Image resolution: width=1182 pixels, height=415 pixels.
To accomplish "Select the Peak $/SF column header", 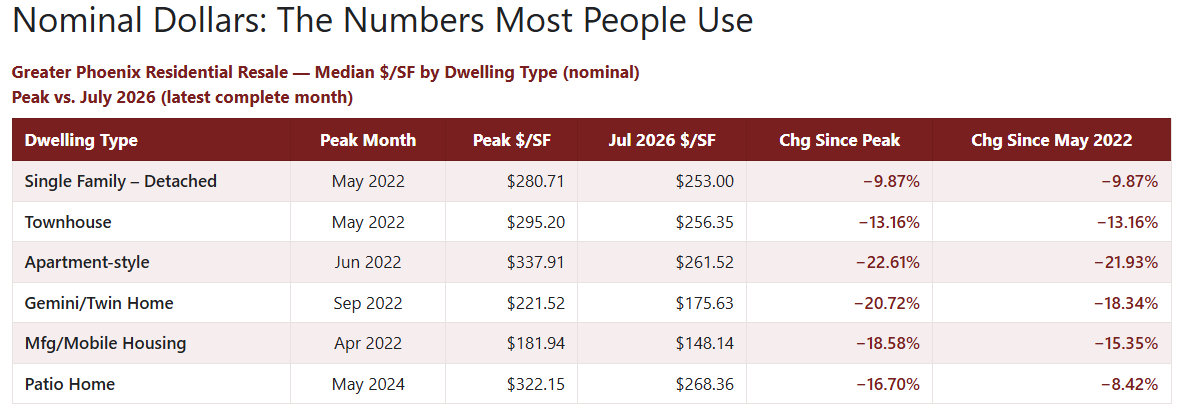I will [511, 140].
